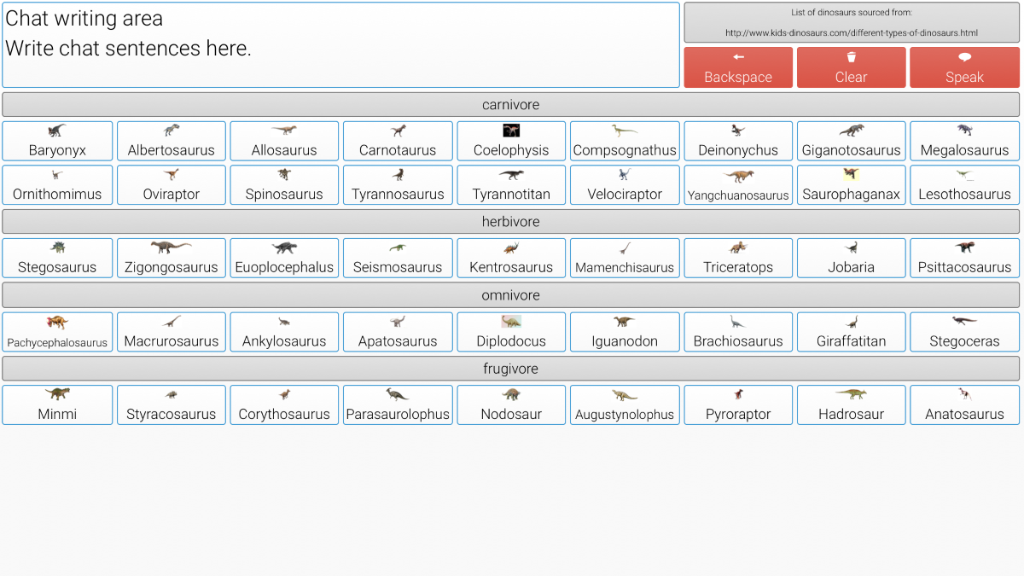The width and height of the screenshot is (1024, 576).
Task: Pick the Allosaurus tile
Action: point(284,141)
